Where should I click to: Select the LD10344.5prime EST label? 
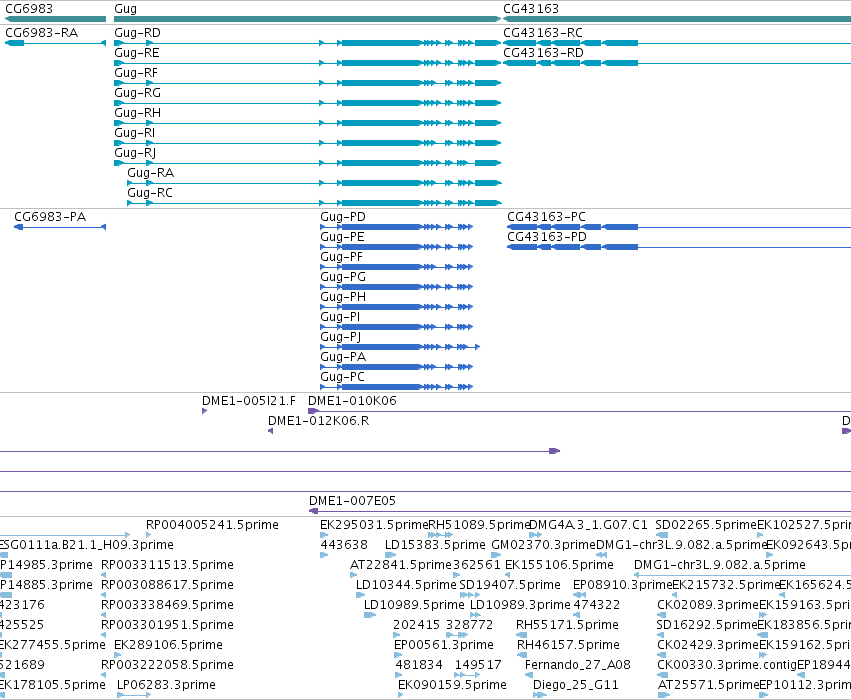(x=406, y=585)
